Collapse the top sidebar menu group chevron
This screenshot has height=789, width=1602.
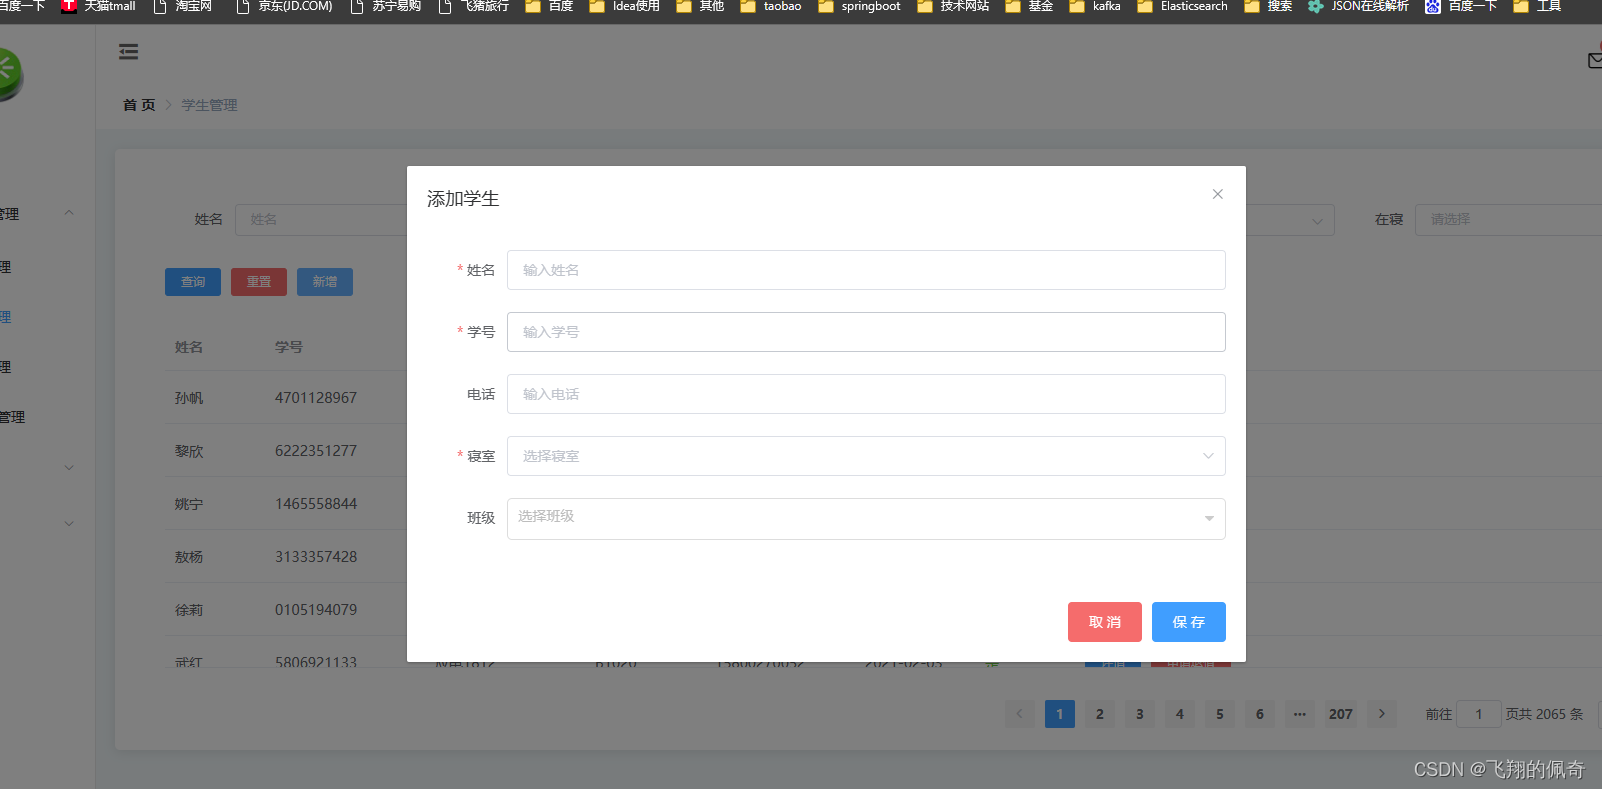(69, 213)
